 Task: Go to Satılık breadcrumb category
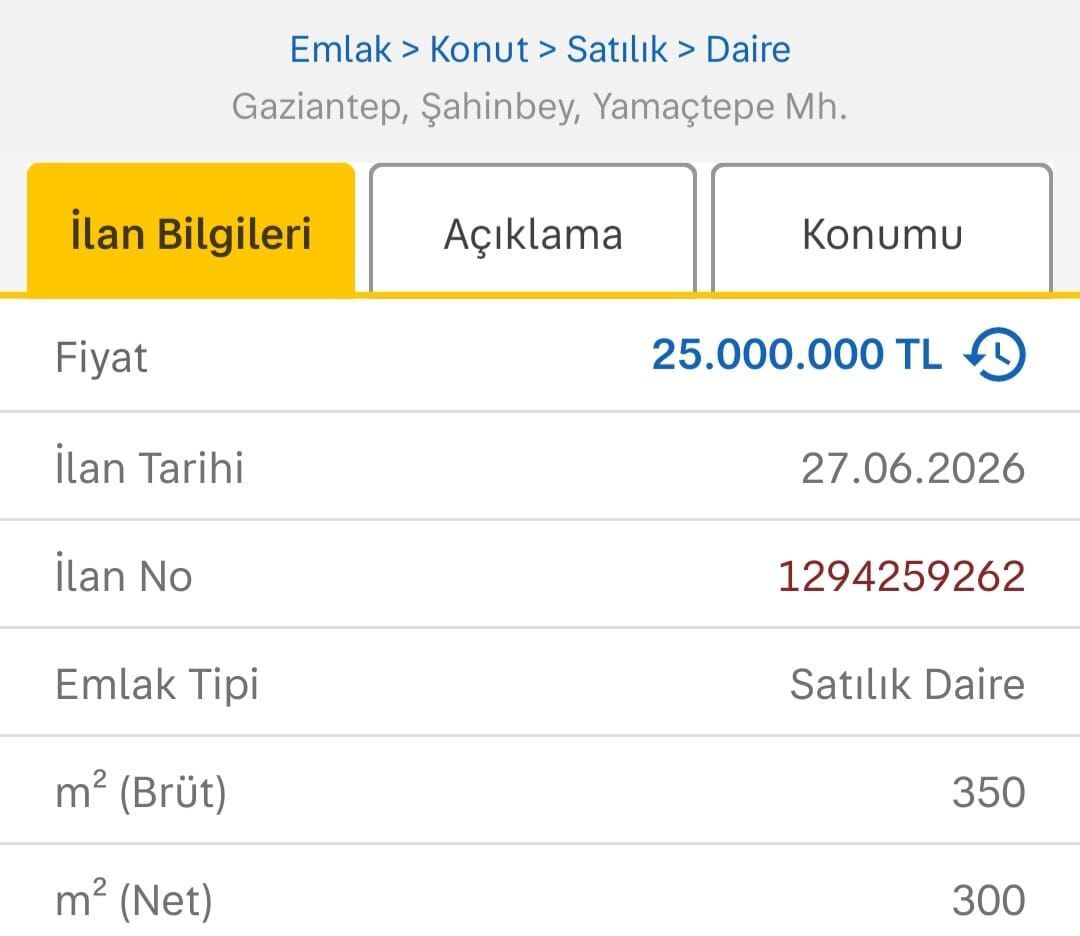617,50
